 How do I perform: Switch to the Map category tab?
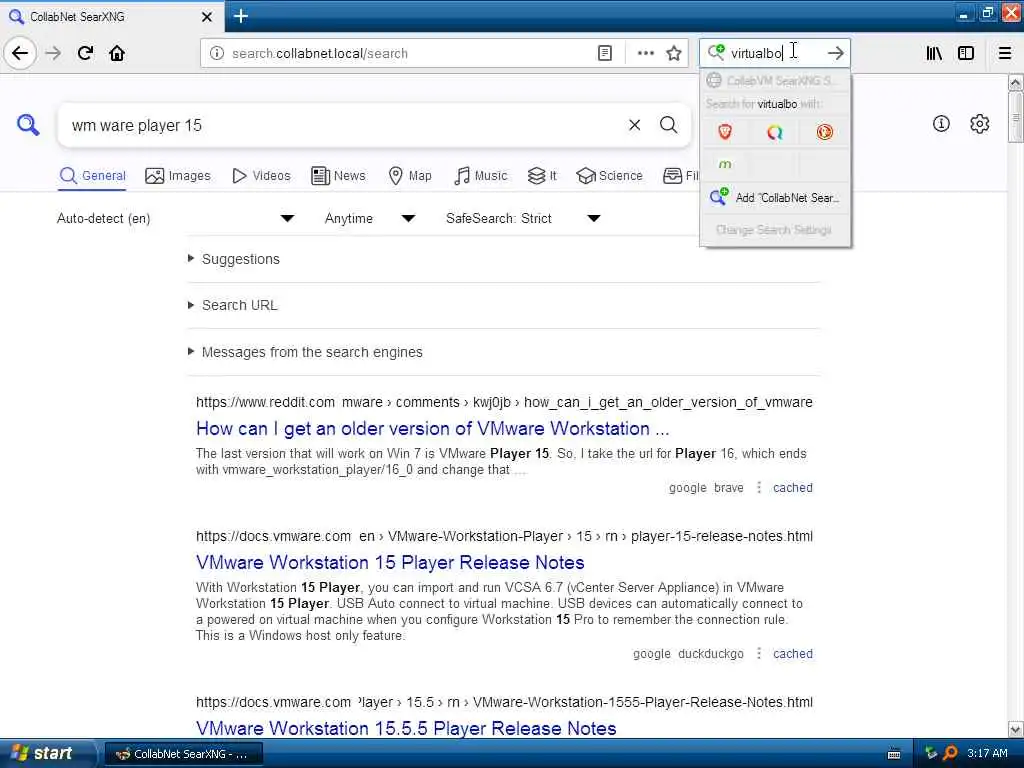[409, 176]
